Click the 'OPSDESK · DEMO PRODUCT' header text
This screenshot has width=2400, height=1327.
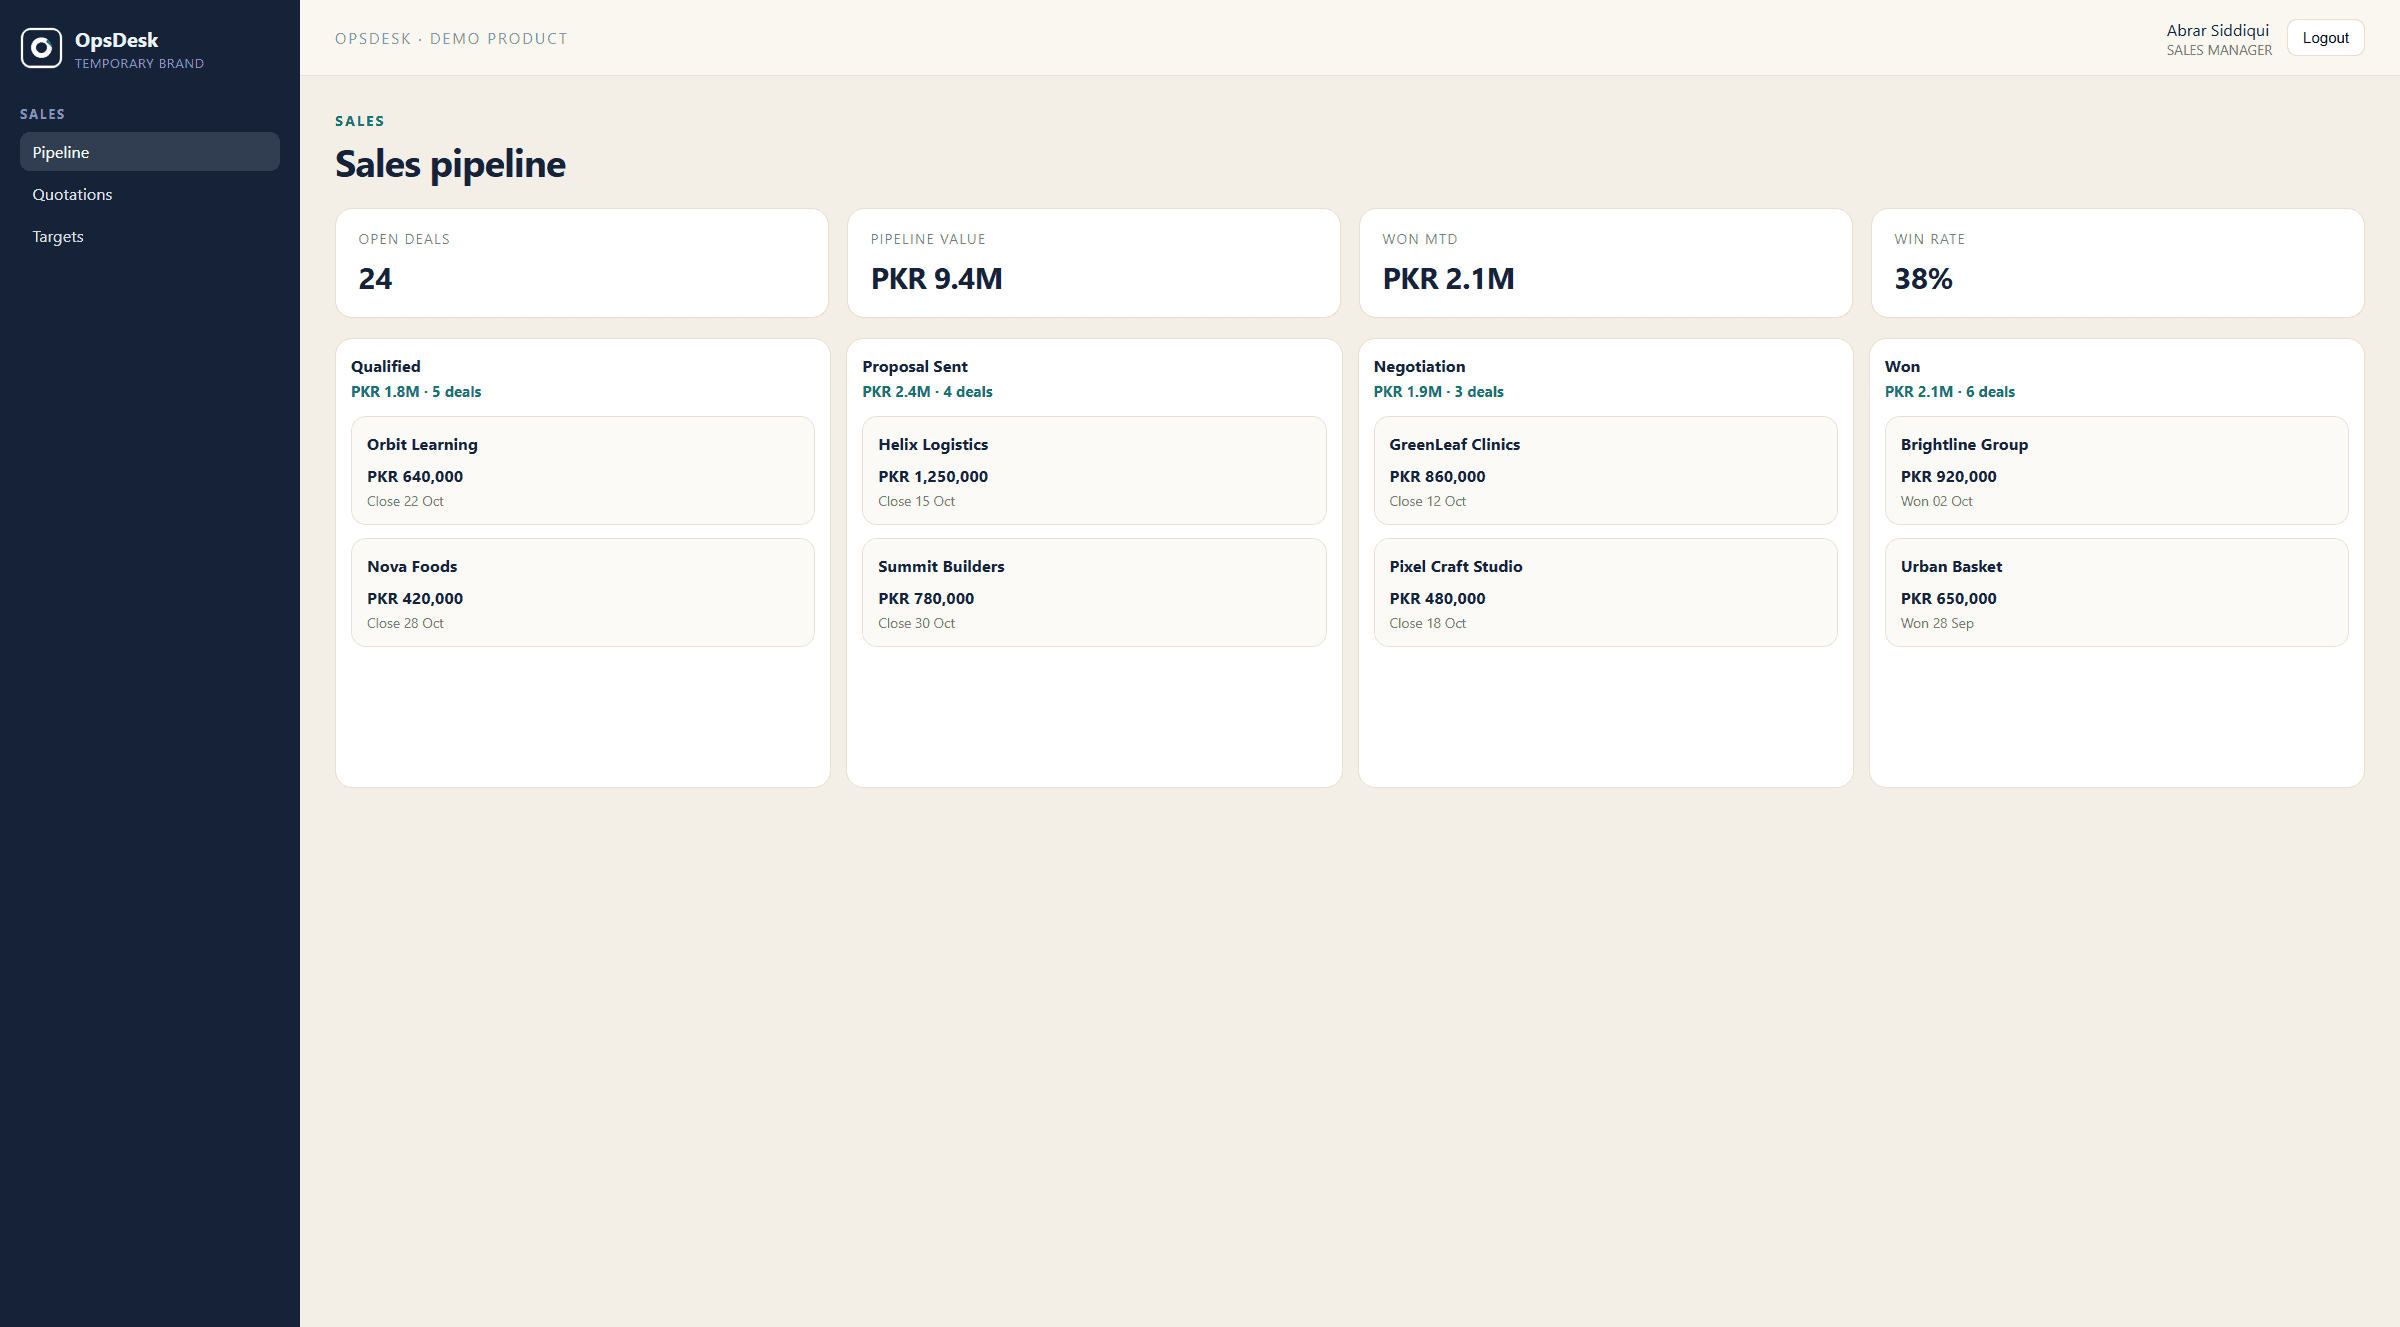(451, 39)
